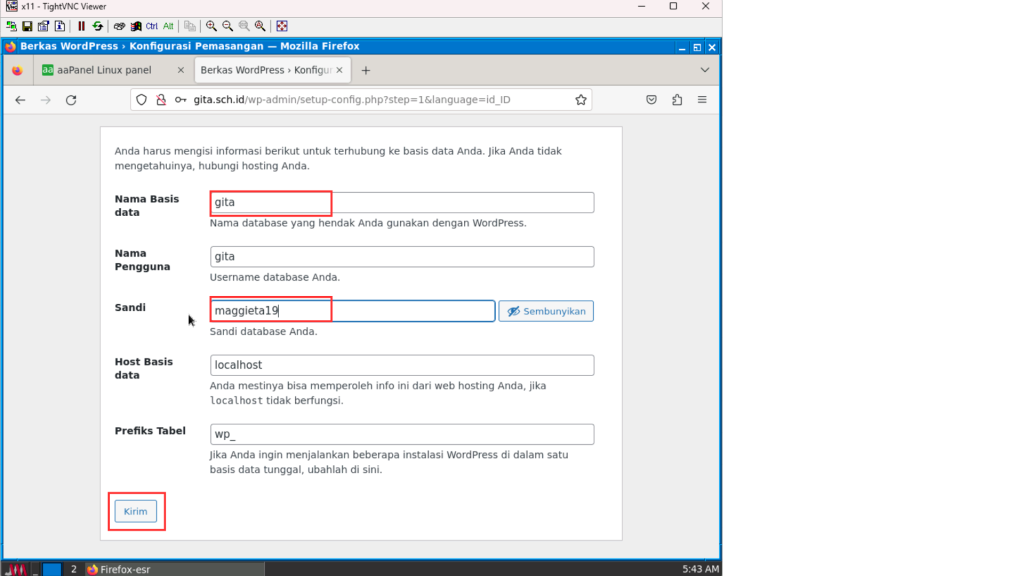Open a new Firefox tab with the plus button
The height and width of the screenshot is (576, 1024).
pyautogui.click(x=366, y=70)
